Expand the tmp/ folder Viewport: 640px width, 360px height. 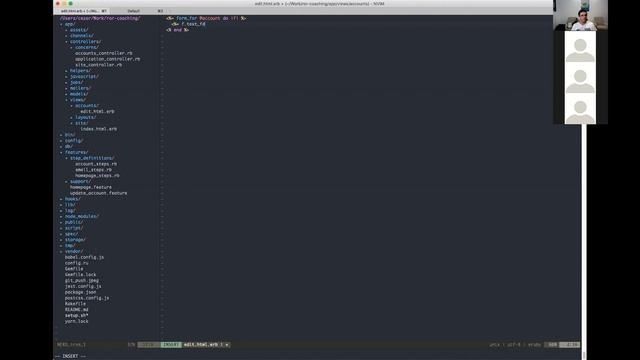pyautogui.click(x=69, y=245)
